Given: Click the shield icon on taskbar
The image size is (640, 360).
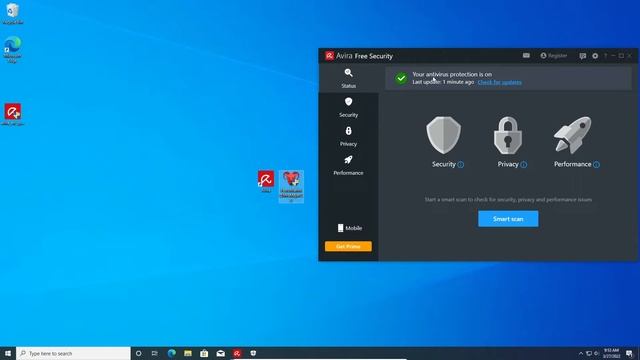Looking at the screenshot, I should 253,353.
